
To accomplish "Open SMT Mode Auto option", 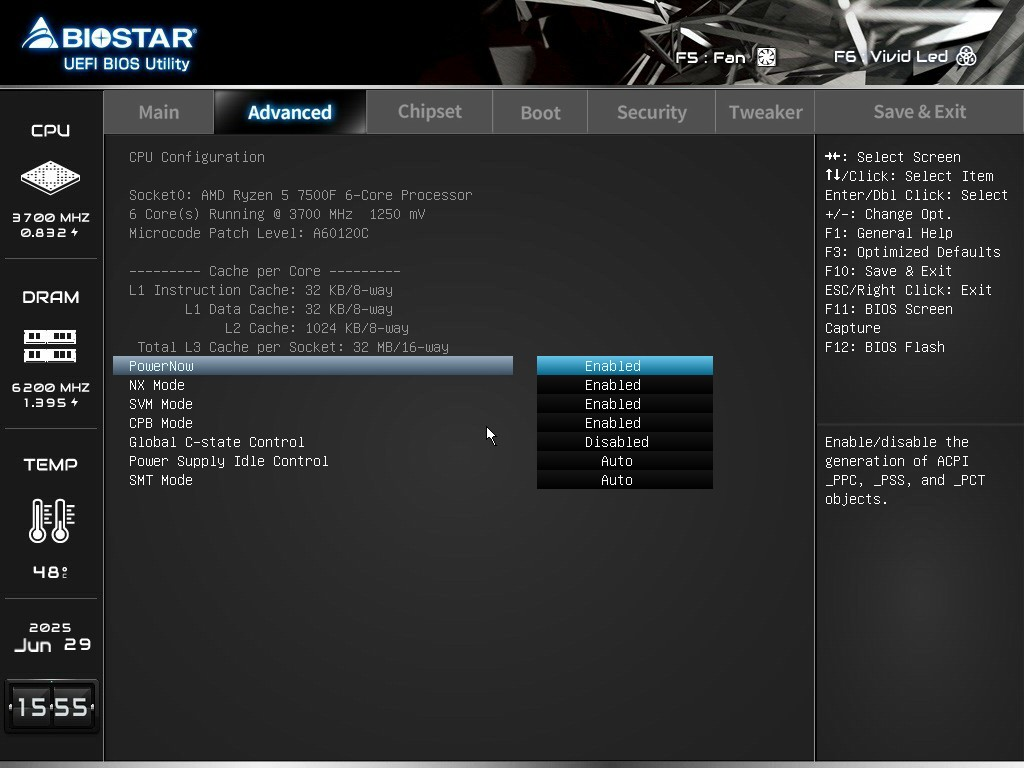I will [x=624, y=479].
